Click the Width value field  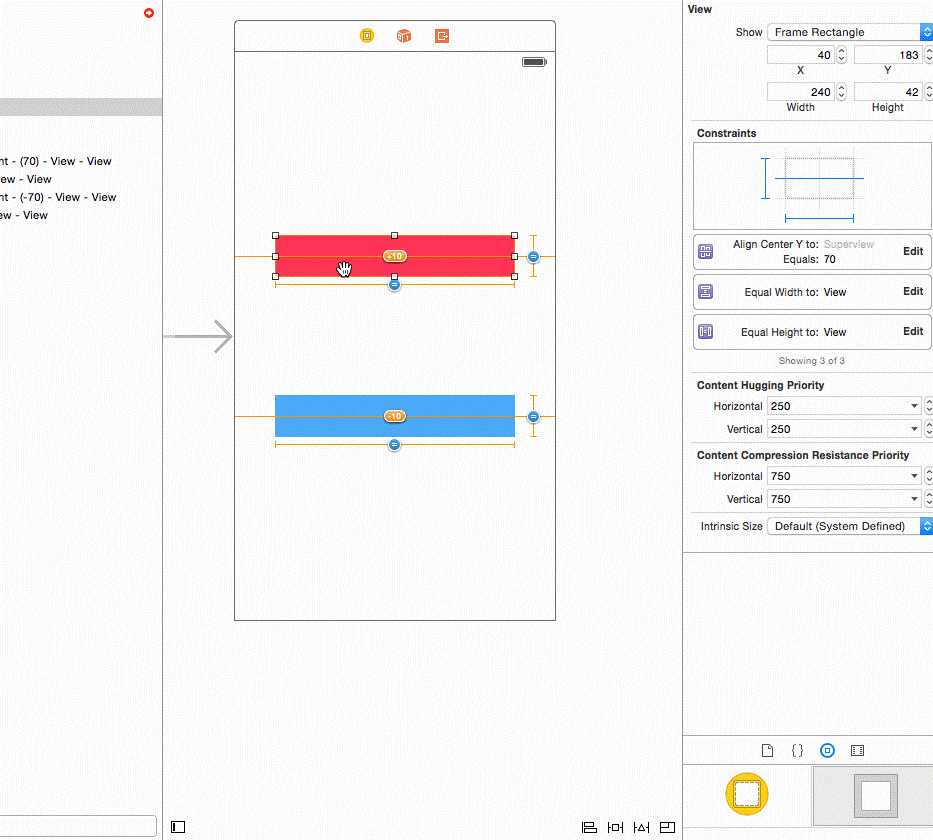click(x=801, y=92)
